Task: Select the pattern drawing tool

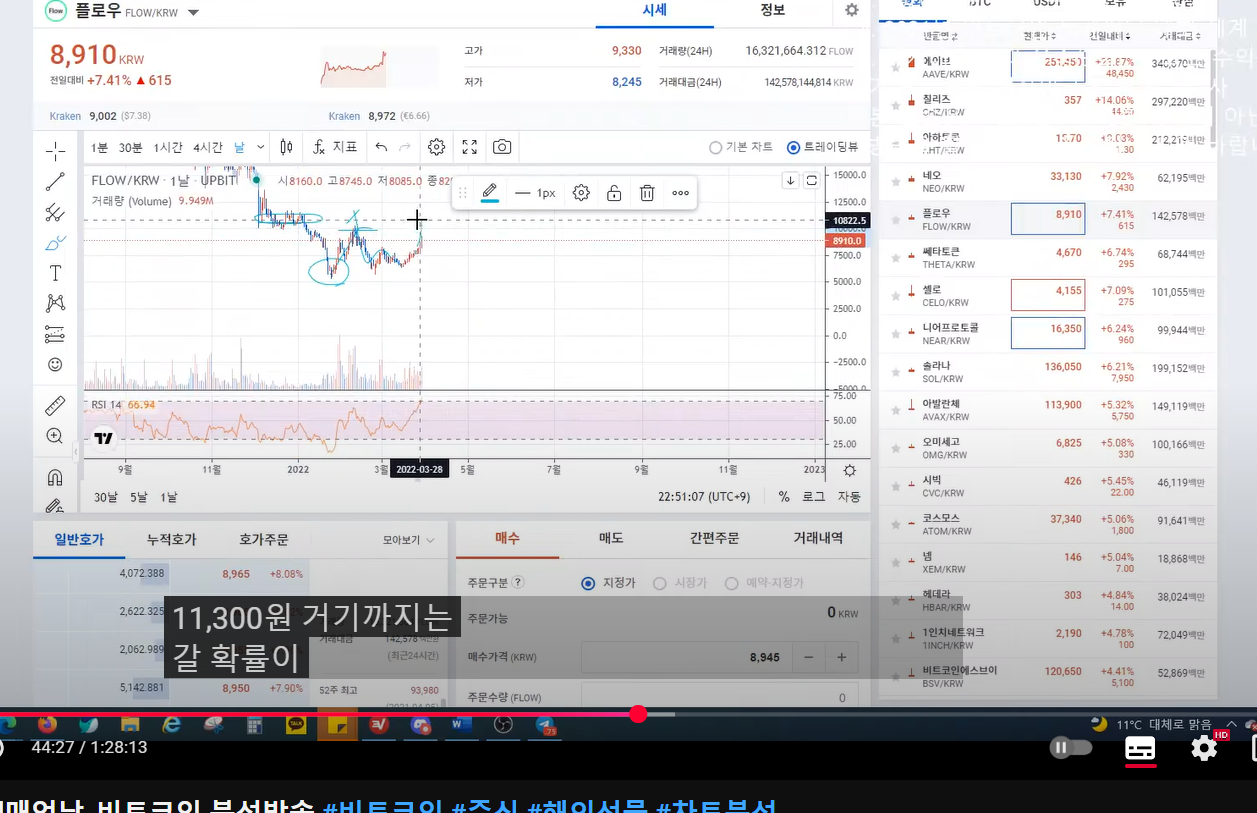Action: tap(55, 303)
